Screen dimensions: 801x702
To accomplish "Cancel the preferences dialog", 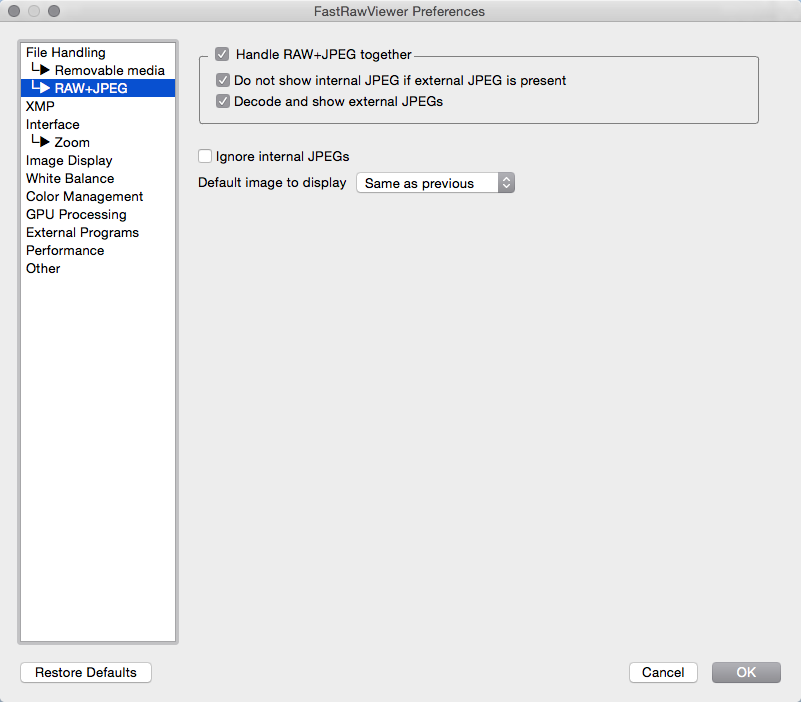I will pos(663,672).
